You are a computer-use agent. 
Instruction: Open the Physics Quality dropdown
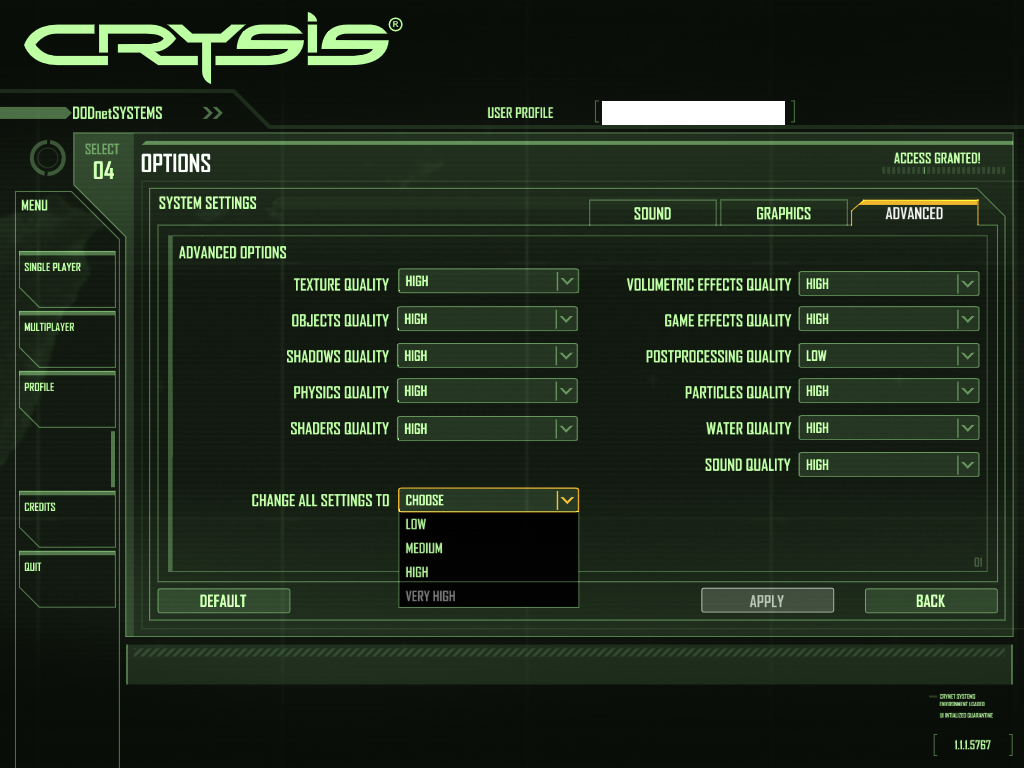coord(488,391)
